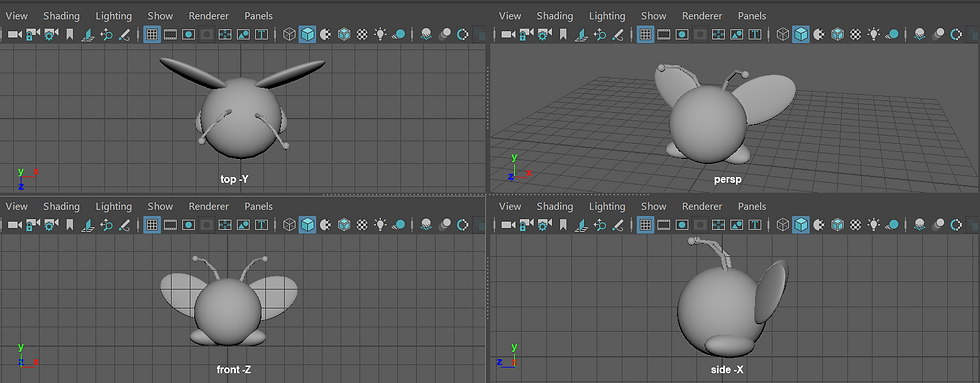The height and width of the screenshot is (383, 980).
Task: Toggle Grid display in top panel toolbar
Action: (152, 34)
